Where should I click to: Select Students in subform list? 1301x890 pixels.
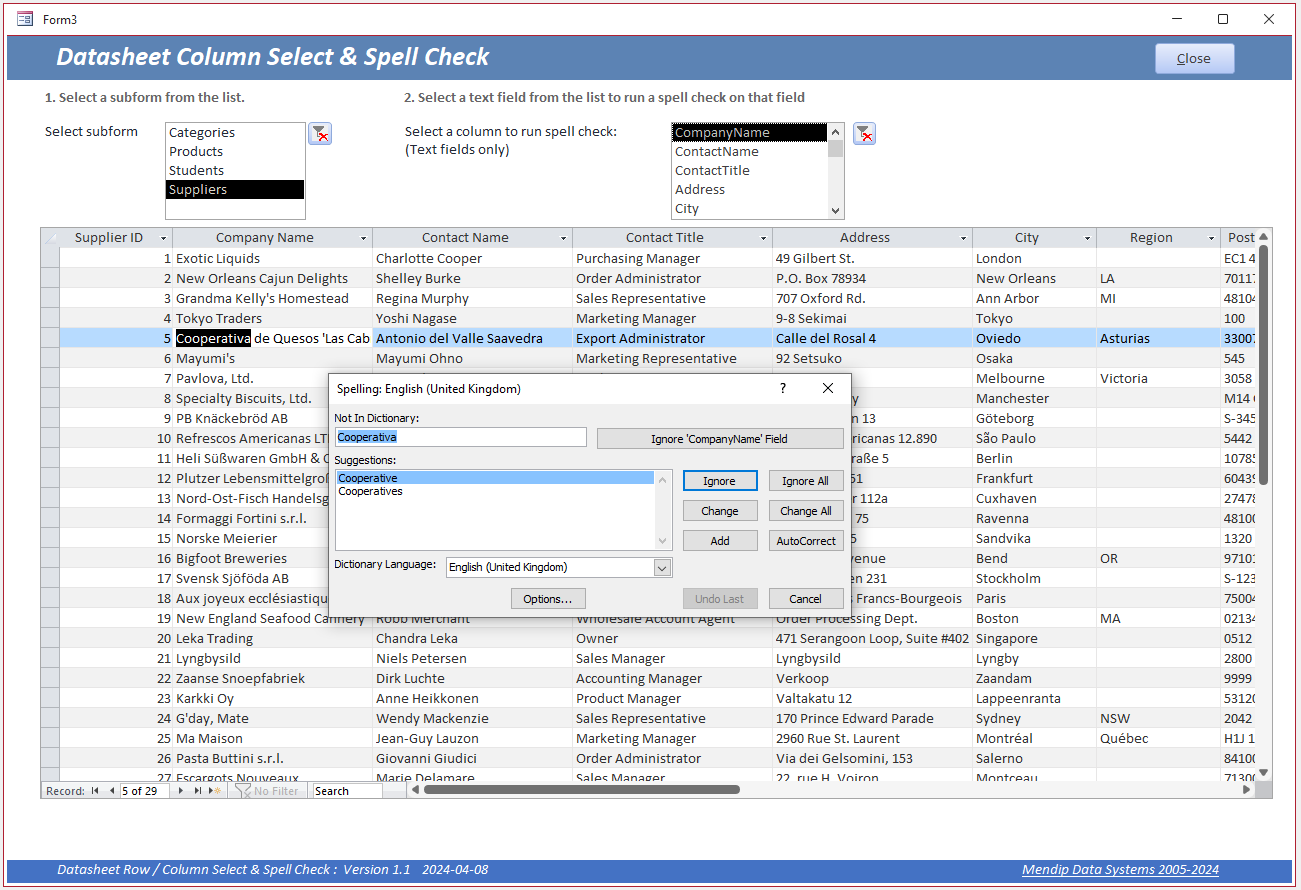[235, 170]
